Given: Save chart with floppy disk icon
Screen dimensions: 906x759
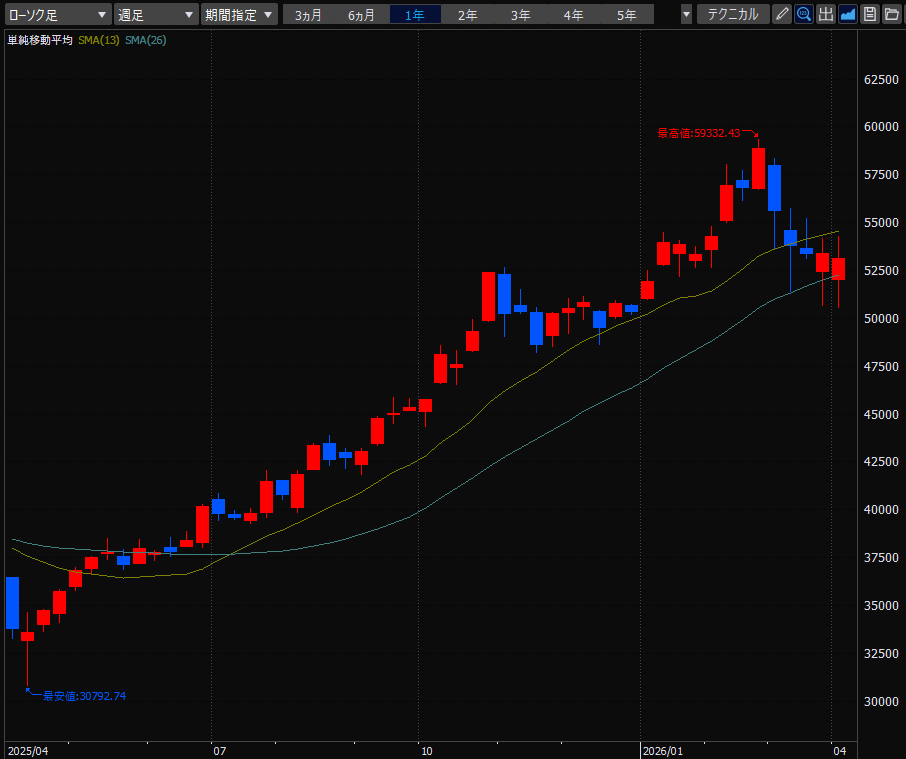Looking at the screenshot, I should tap(870, 14).
